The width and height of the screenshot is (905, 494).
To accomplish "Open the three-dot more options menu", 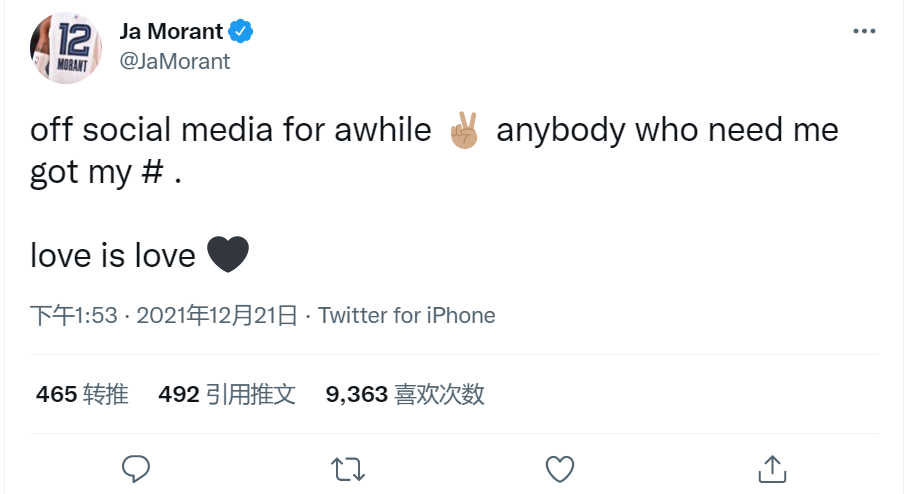I will pyautogui.click(x=863, y=31).
